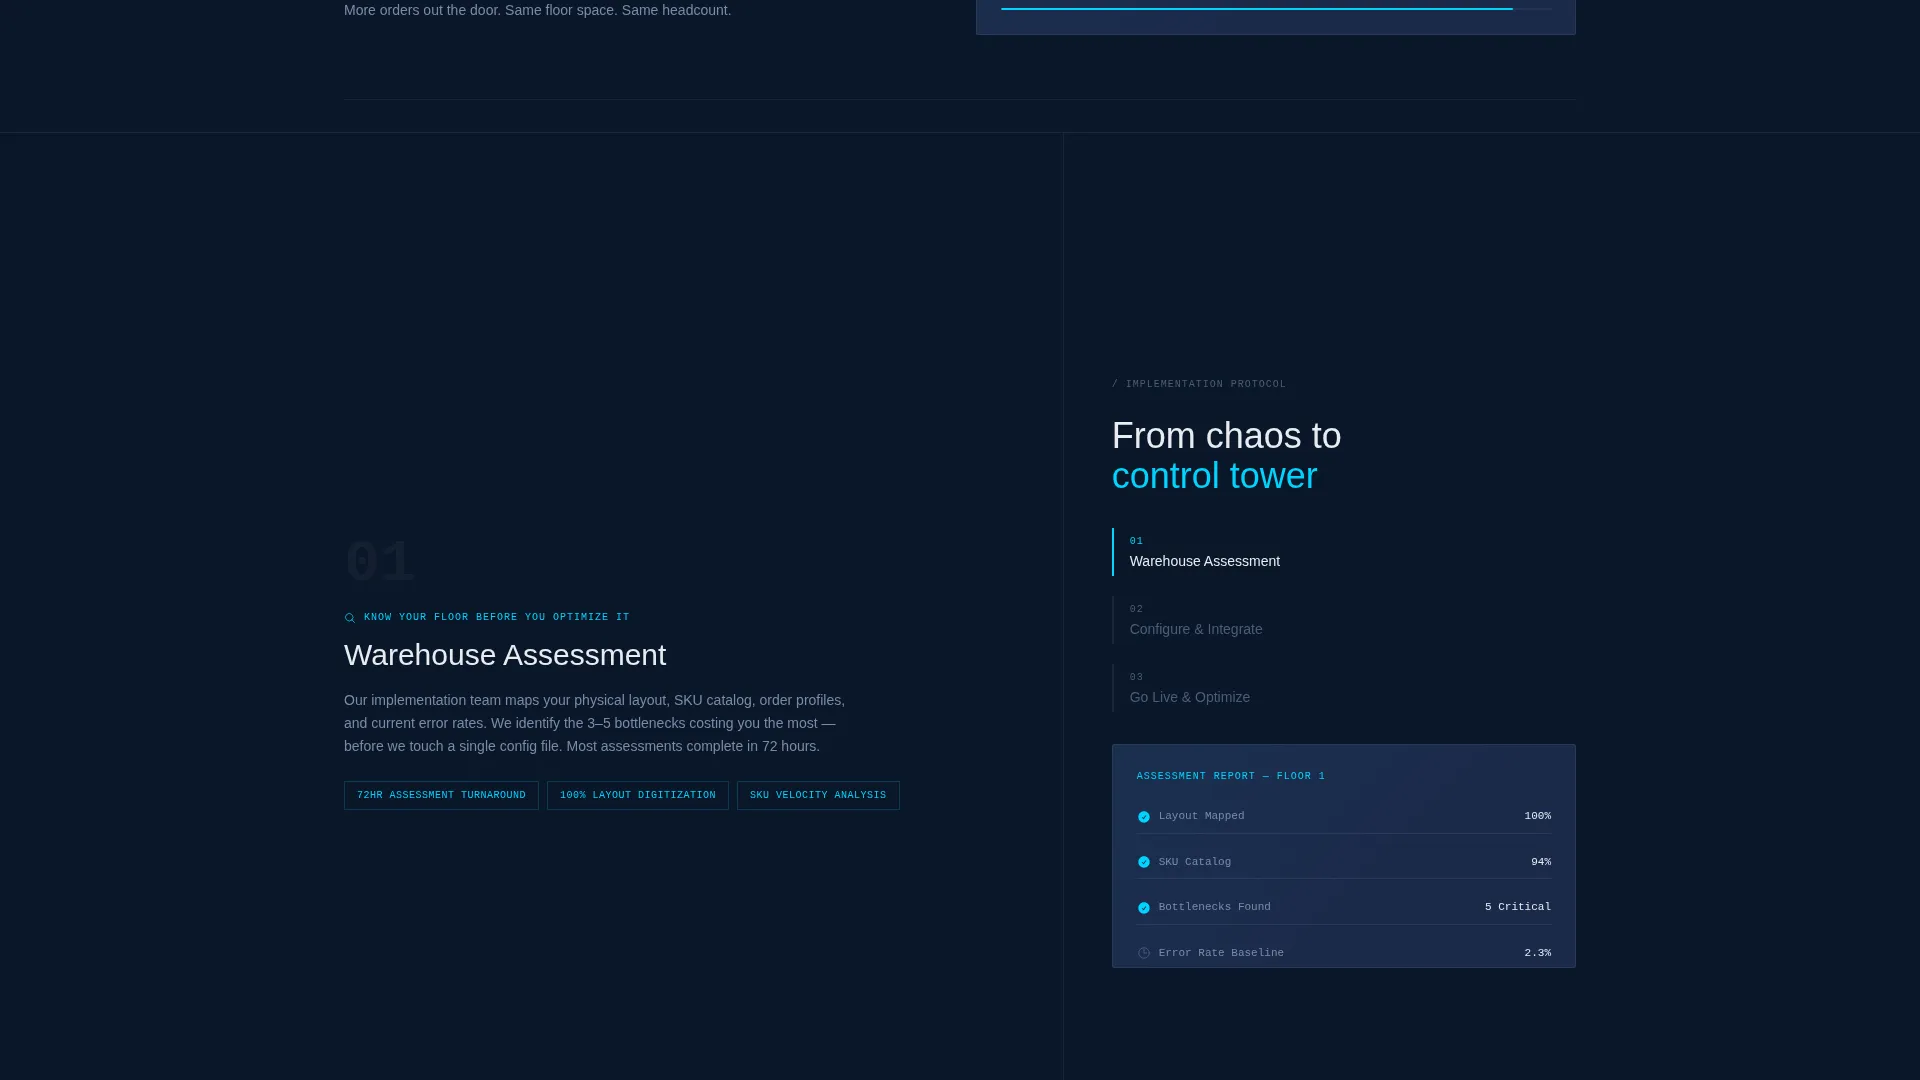Click the Warehouse Assessment heading

[505, 655]
